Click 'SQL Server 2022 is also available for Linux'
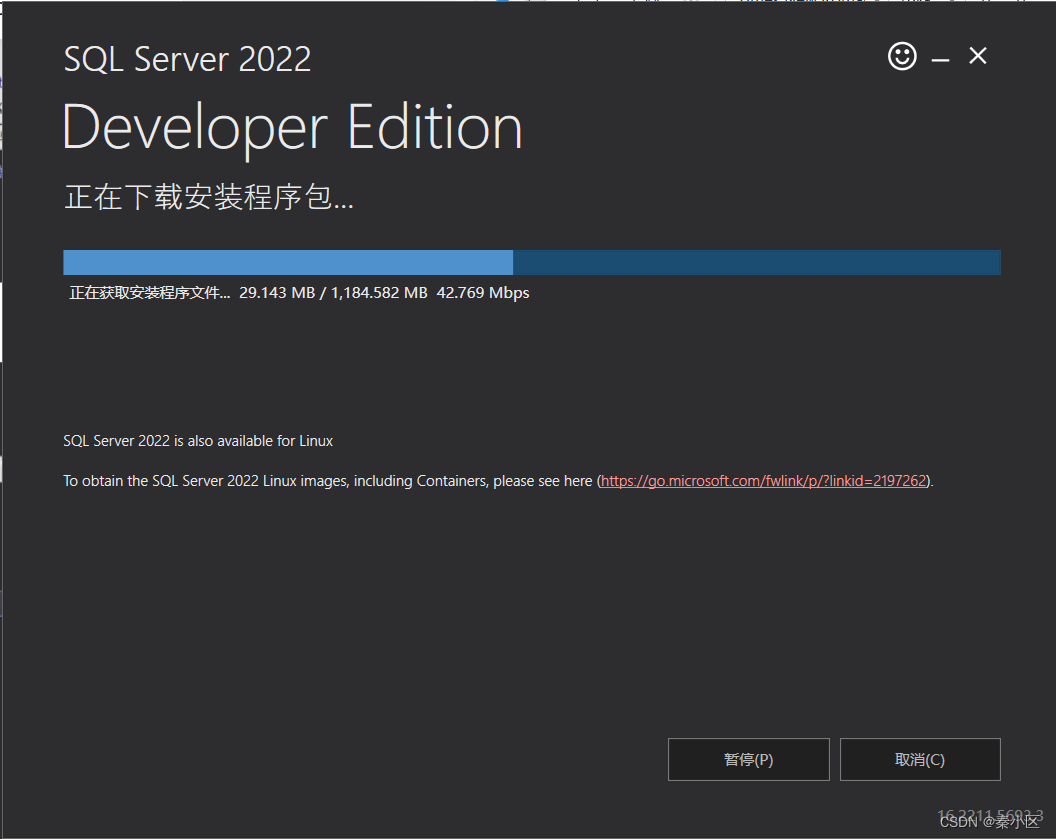The width and height of the screenshot is (1056, 839). coord(198,441)
